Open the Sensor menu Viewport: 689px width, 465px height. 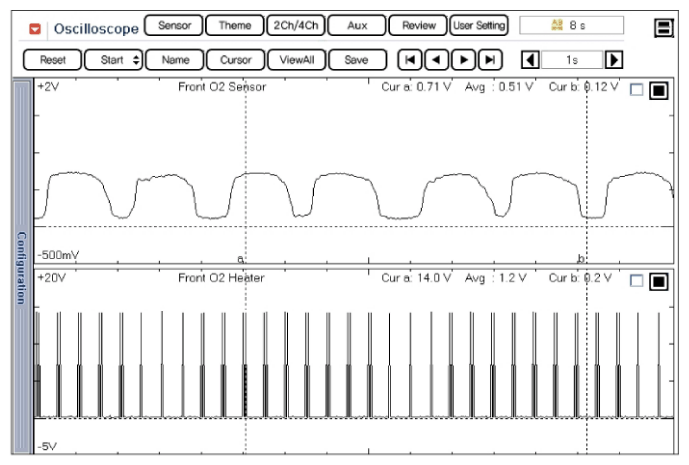point(173,25)
